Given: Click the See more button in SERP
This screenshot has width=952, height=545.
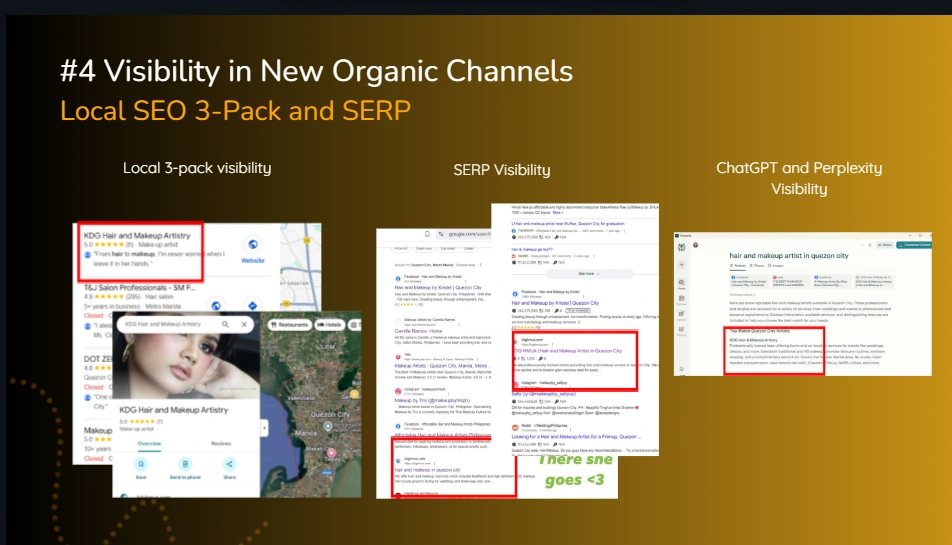Looking at the screenshot, I should coord(589,273).
